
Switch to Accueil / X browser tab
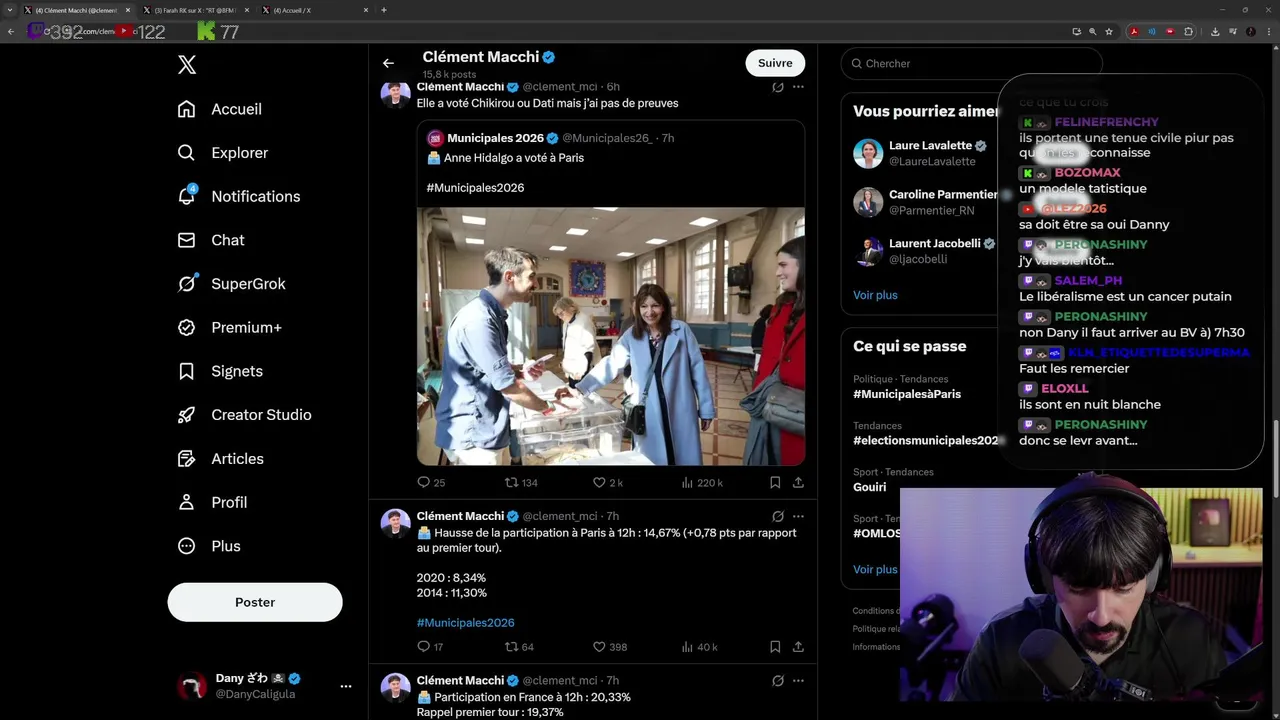(313, 10)
